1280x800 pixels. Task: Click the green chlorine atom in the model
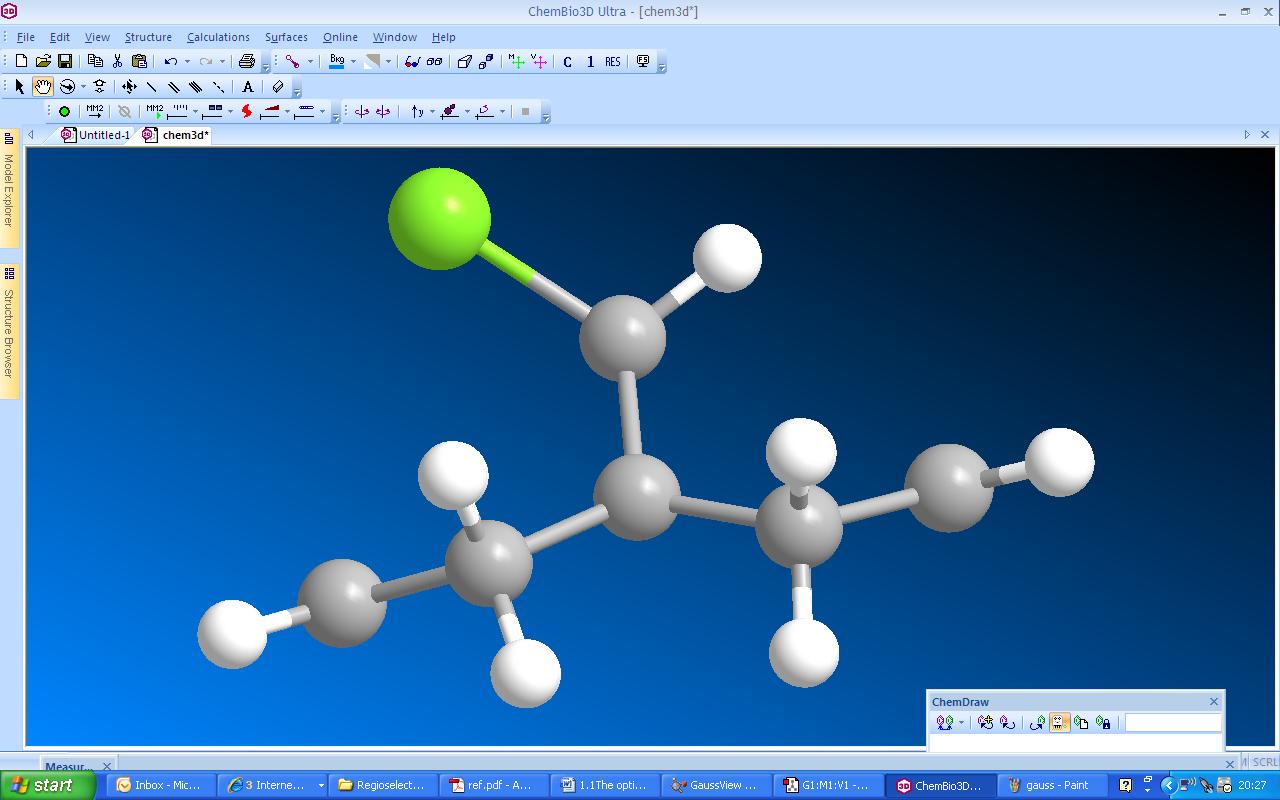tap(438, 219)
